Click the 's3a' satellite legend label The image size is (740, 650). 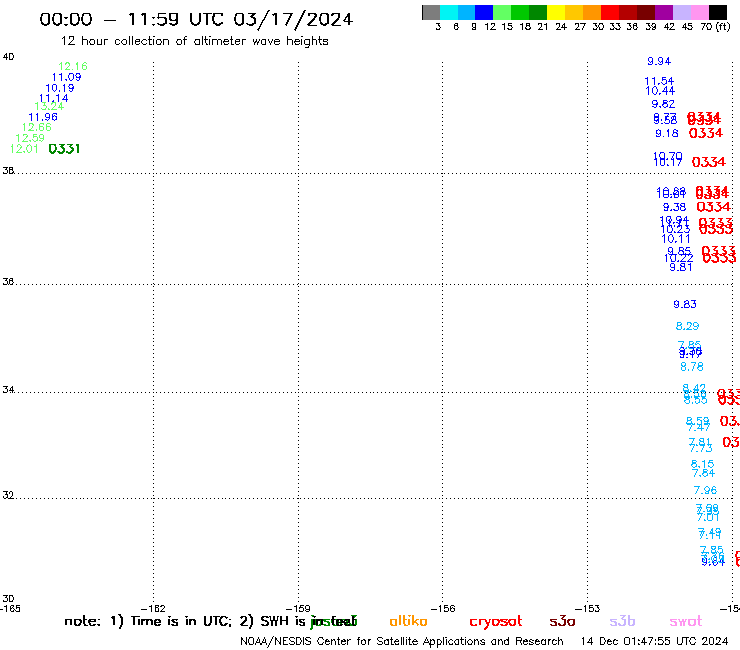pyautogui.click(x=562, y=622)
